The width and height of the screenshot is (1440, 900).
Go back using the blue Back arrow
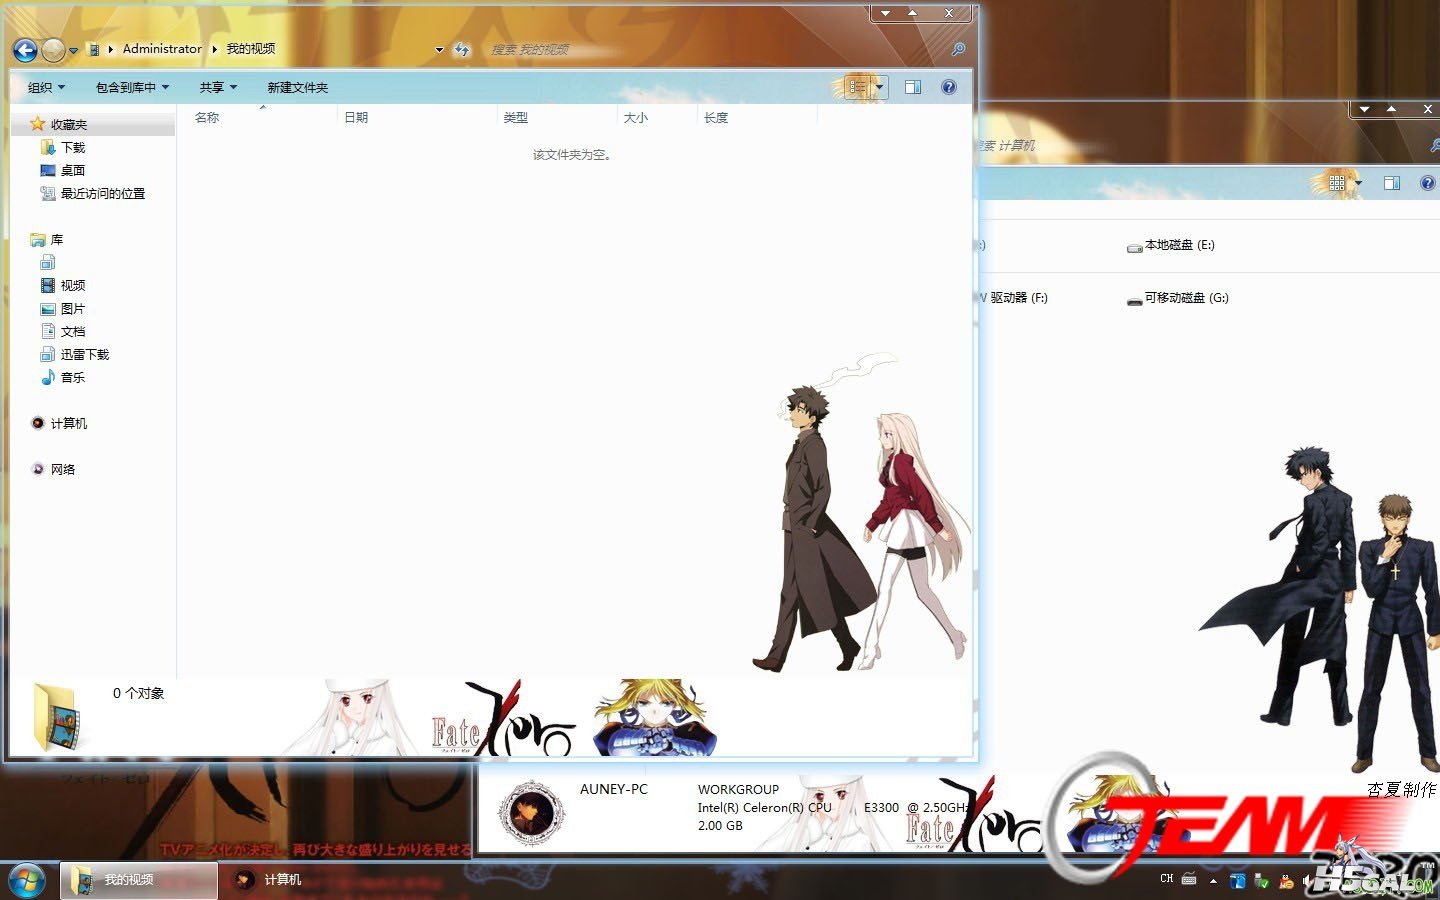tap(25, 49)
